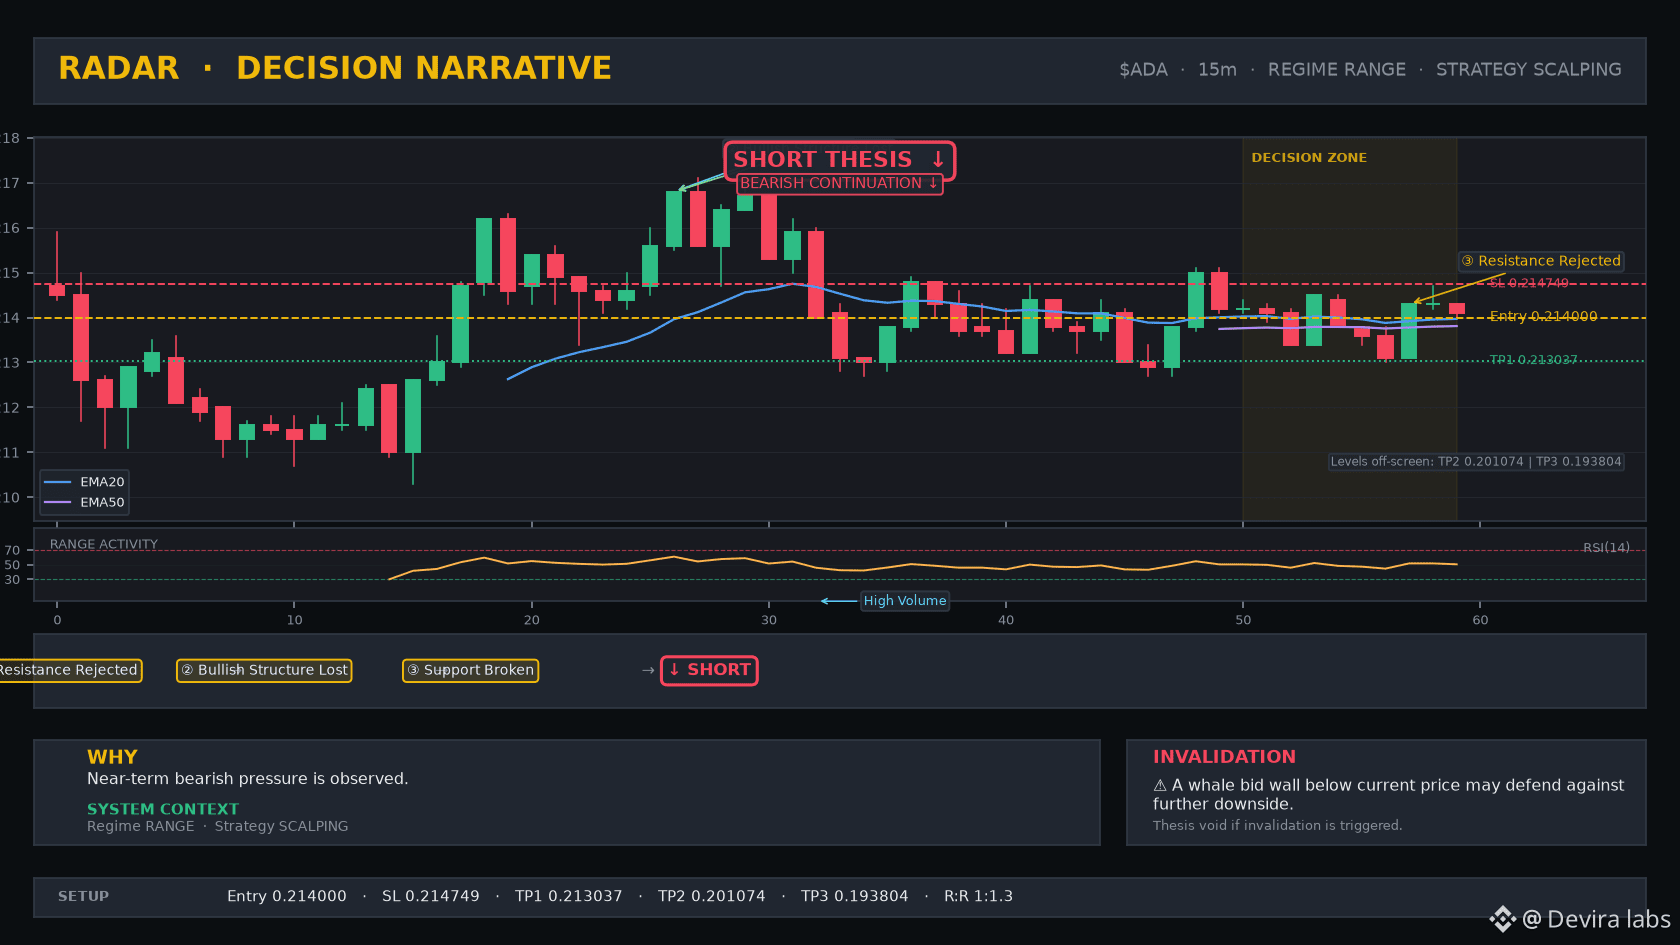Viewport: 1680px width, 945px height.
Task: Click the red SHORT verdict button below the chart
Action: [709, 670]
